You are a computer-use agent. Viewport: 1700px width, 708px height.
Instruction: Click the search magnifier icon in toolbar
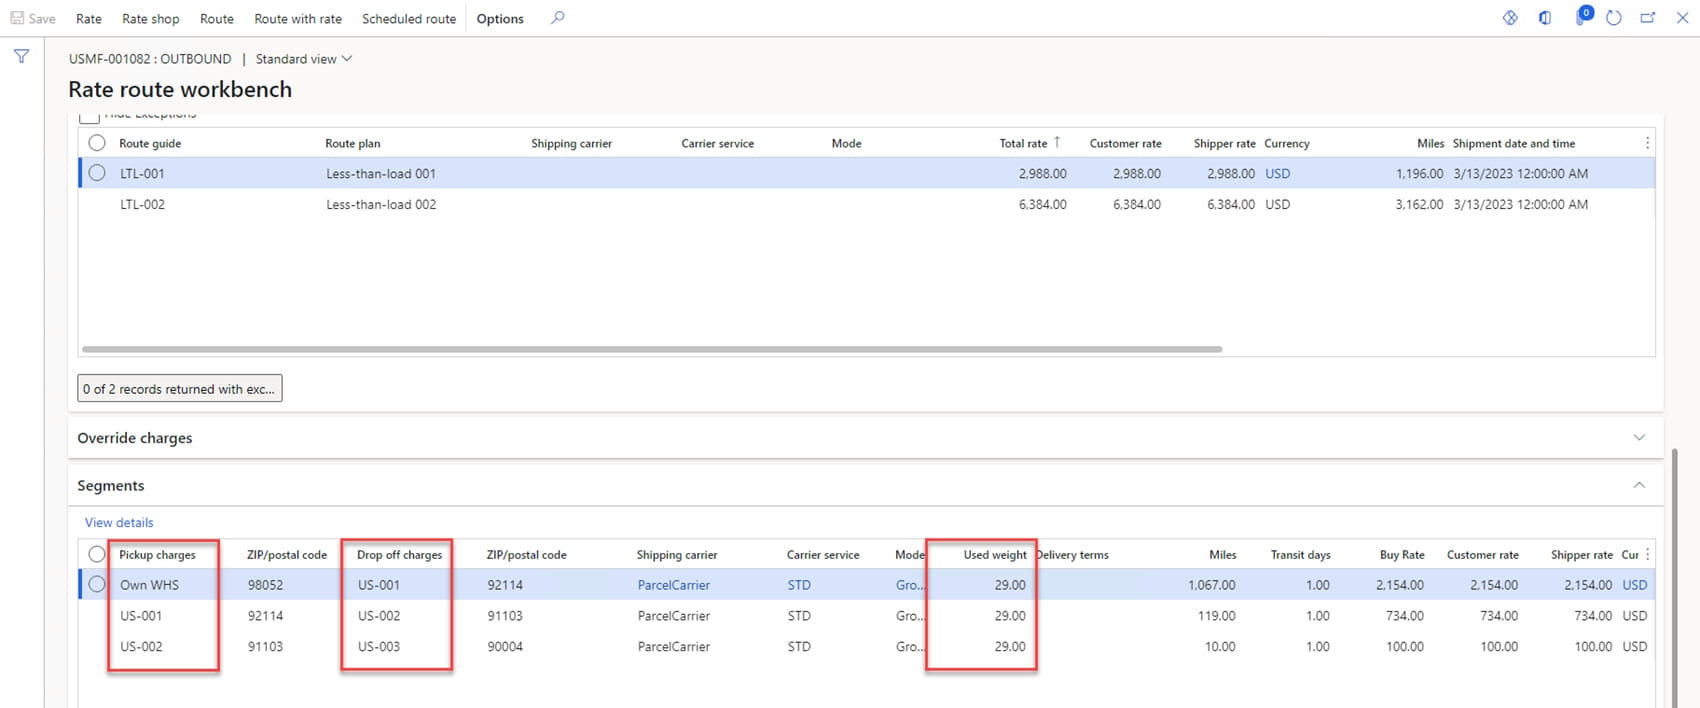click(x=558, y=18)
